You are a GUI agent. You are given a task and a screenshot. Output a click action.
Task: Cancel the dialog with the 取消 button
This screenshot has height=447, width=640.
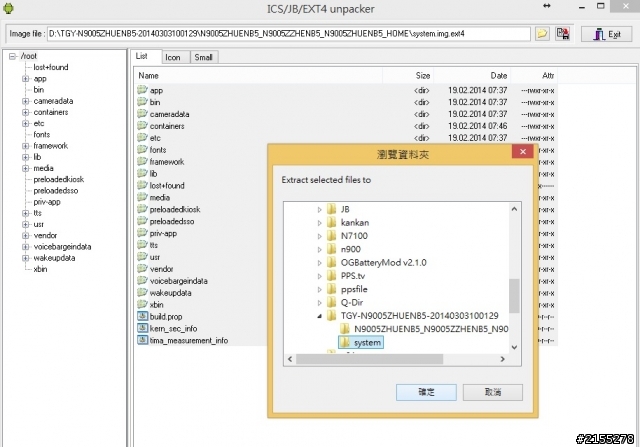493,392
